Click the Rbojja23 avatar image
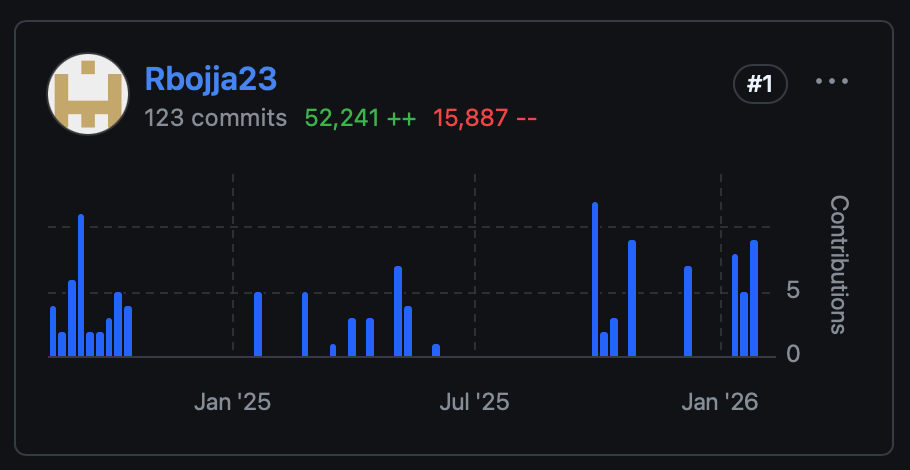 coord(88,94)
